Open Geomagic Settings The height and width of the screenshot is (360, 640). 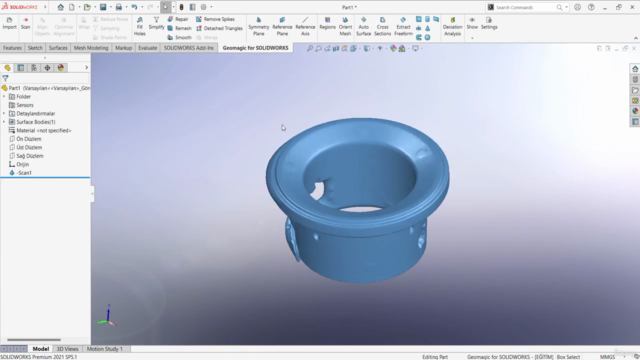489,23
